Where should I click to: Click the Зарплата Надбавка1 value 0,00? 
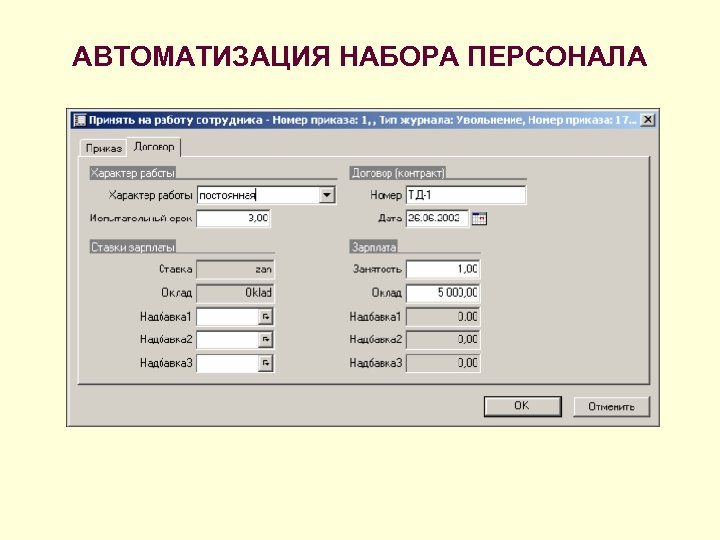point(443,316)
